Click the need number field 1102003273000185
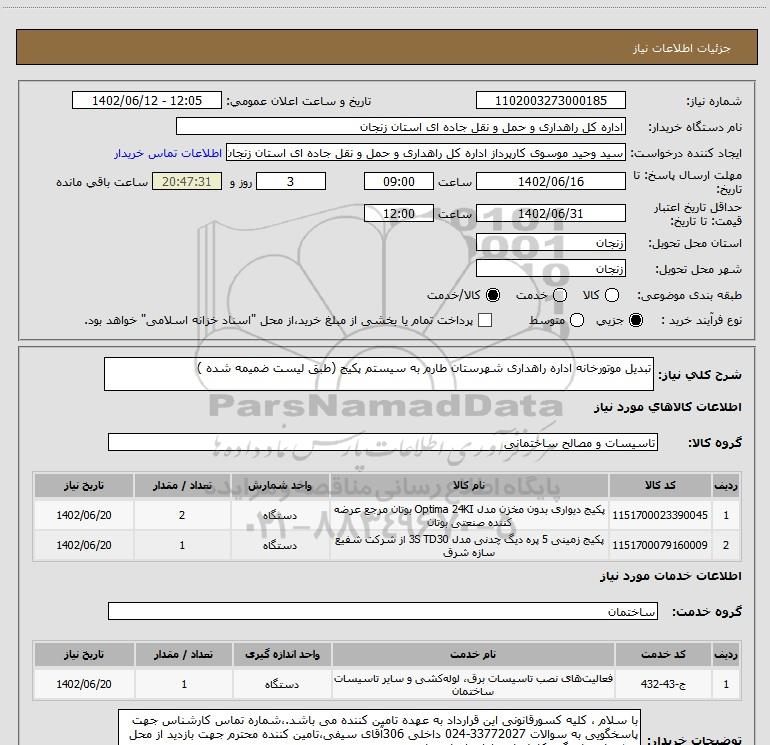The width and height of the screenshot is (770, 745). pyautogui.click(x=550, y=100)
